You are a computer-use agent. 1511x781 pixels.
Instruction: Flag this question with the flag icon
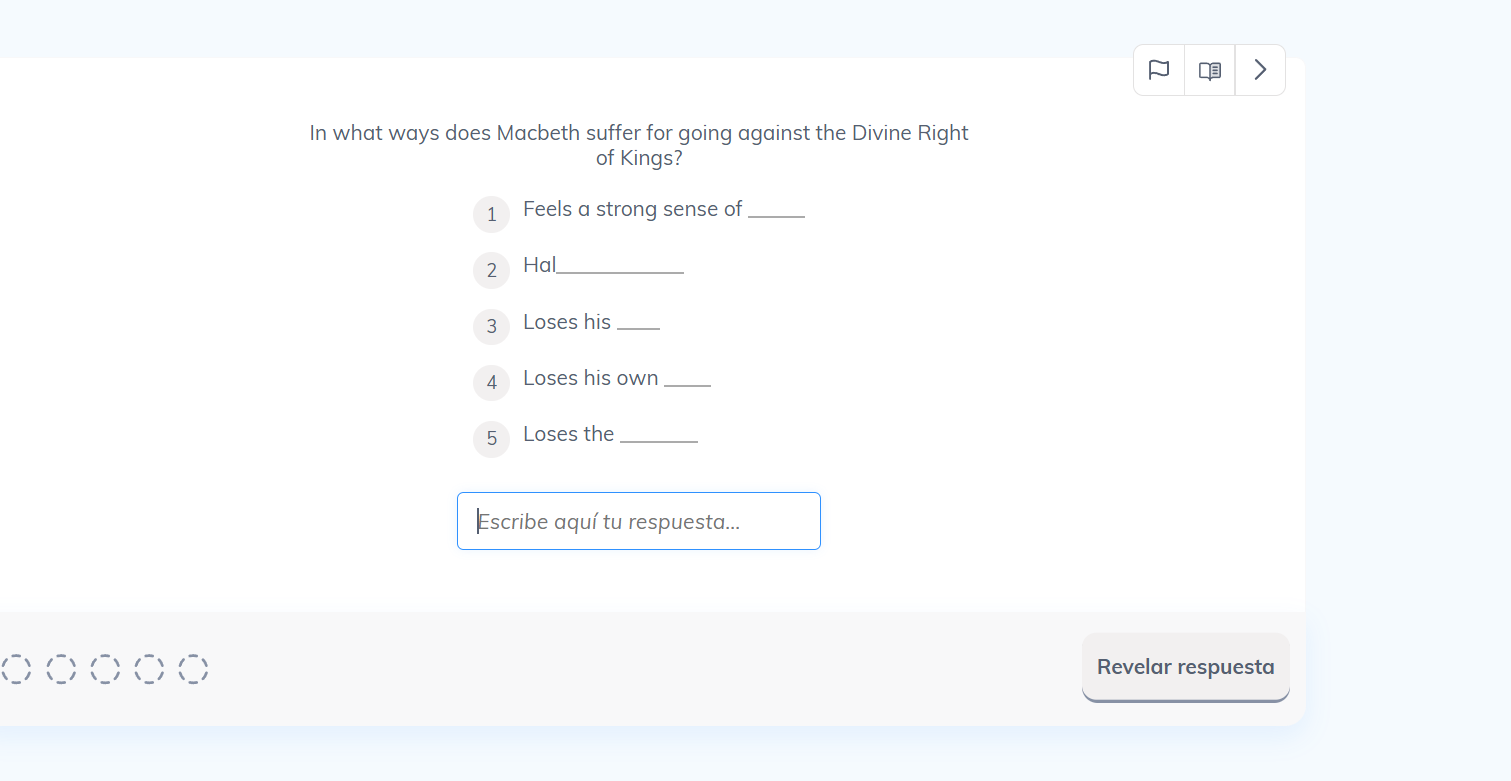[1159, 70]
